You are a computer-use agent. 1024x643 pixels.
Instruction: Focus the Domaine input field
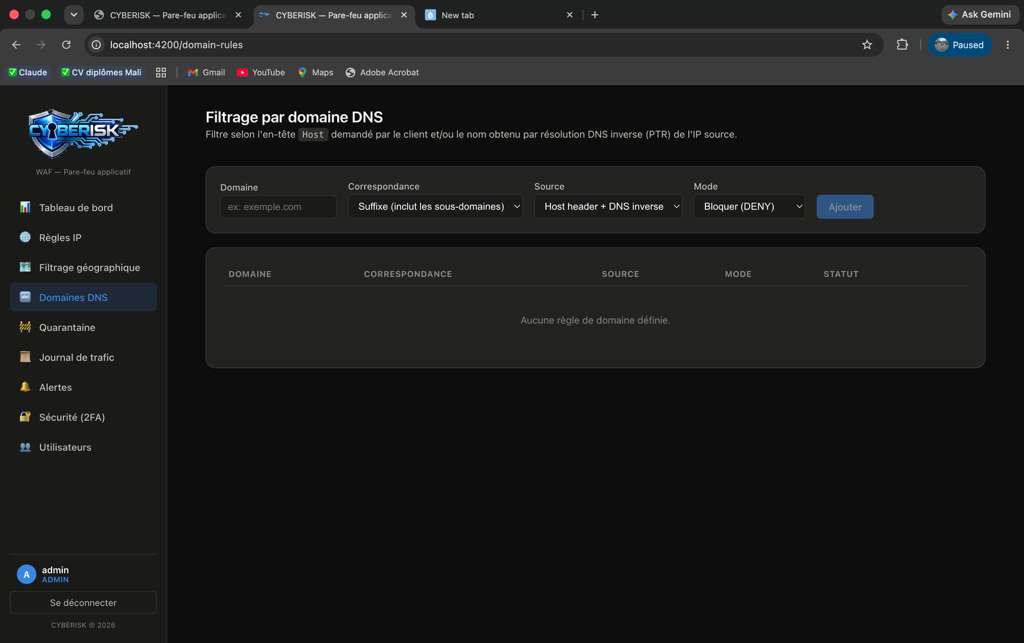point(278,207)
